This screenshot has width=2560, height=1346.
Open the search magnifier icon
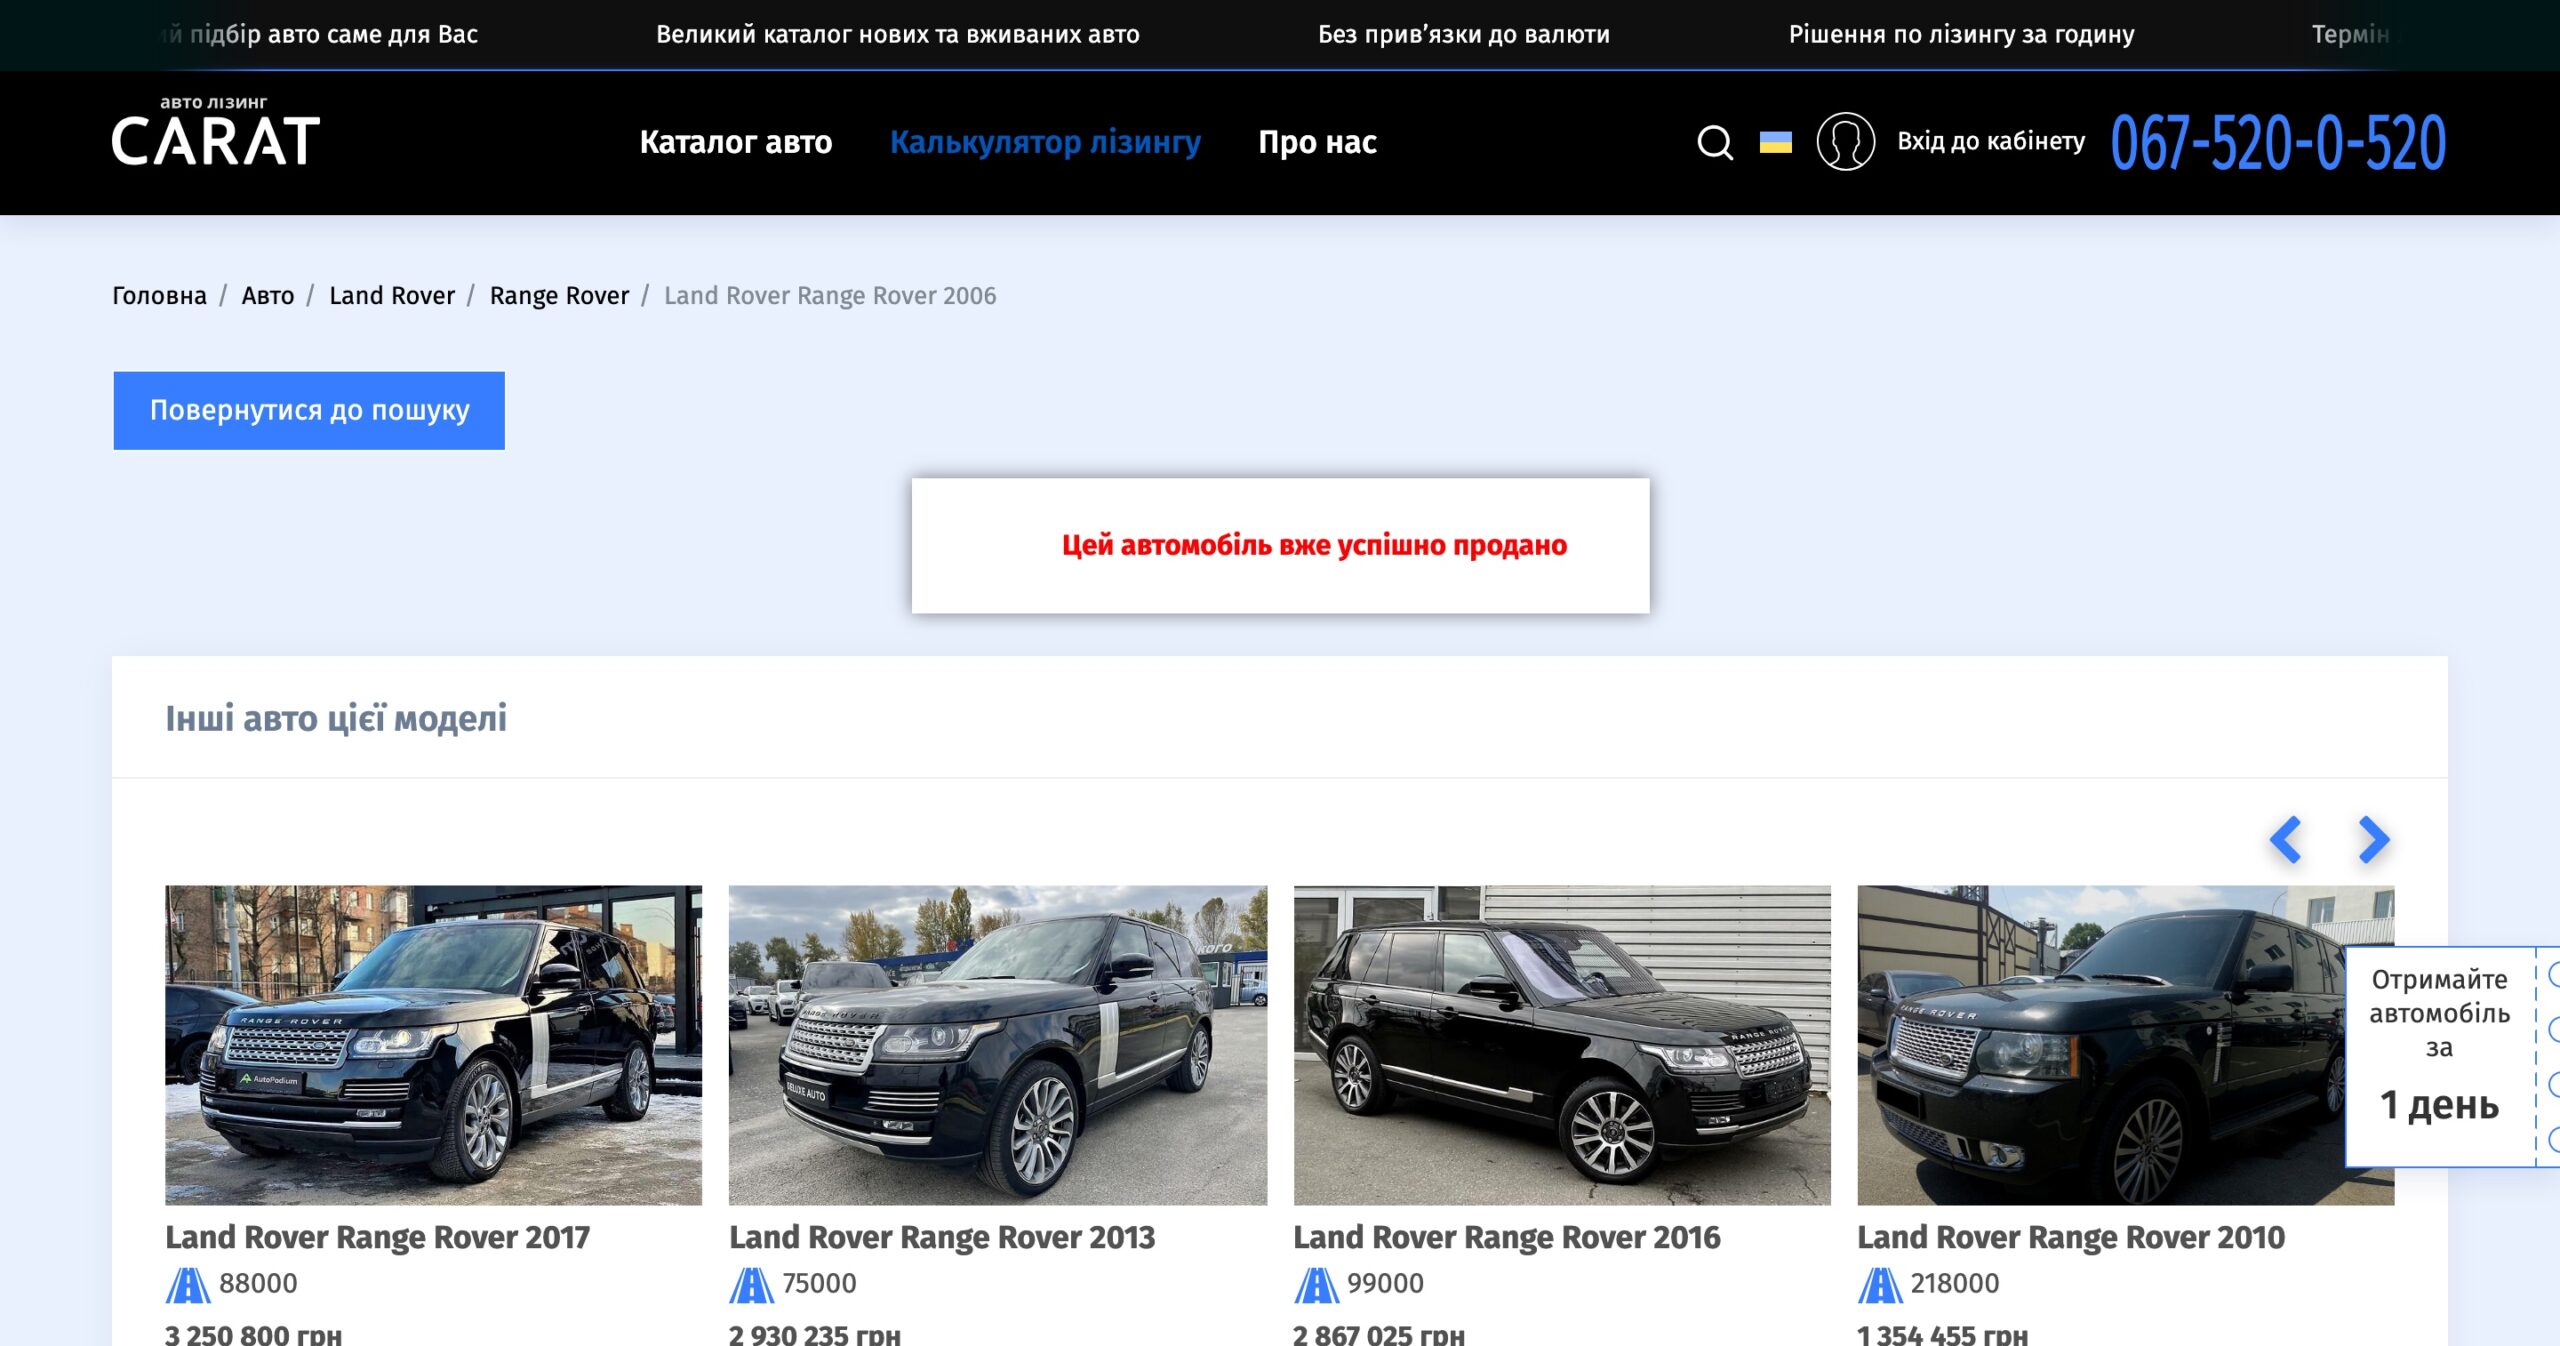(x=1715, y=142)
